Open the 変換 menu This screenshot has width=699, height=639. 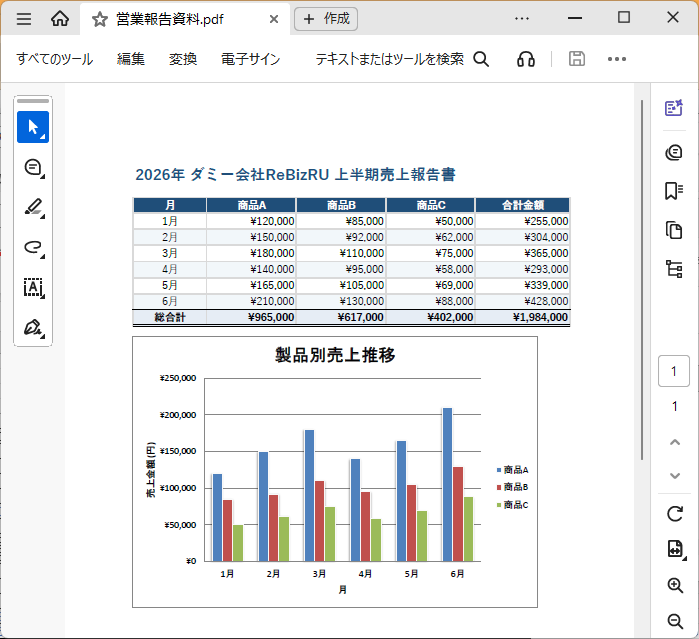click(183, 59)
